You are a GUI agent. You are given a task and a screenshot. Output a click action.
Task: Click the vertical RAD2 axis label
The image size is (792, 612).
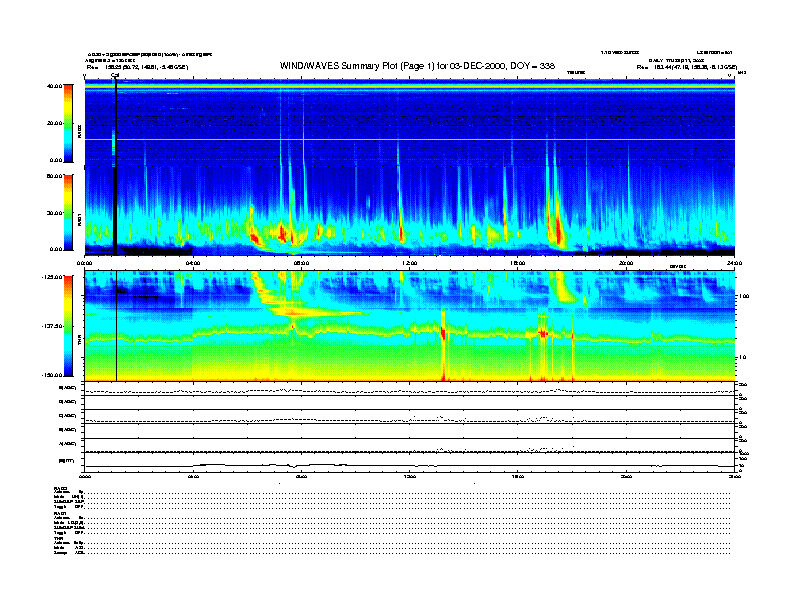pos(80,131)
